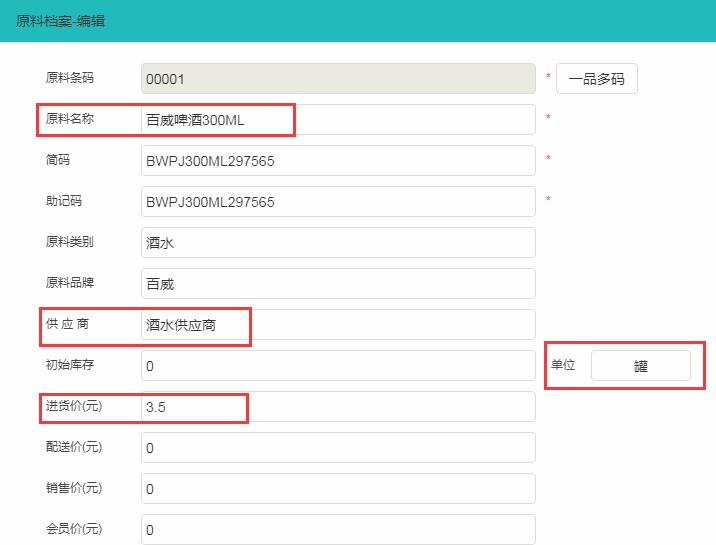Image resolution: width=716 pixels, height=545 pixels.
Task: Click the greyed 原料条码 field 00001
Action: [x=338, y=79]
